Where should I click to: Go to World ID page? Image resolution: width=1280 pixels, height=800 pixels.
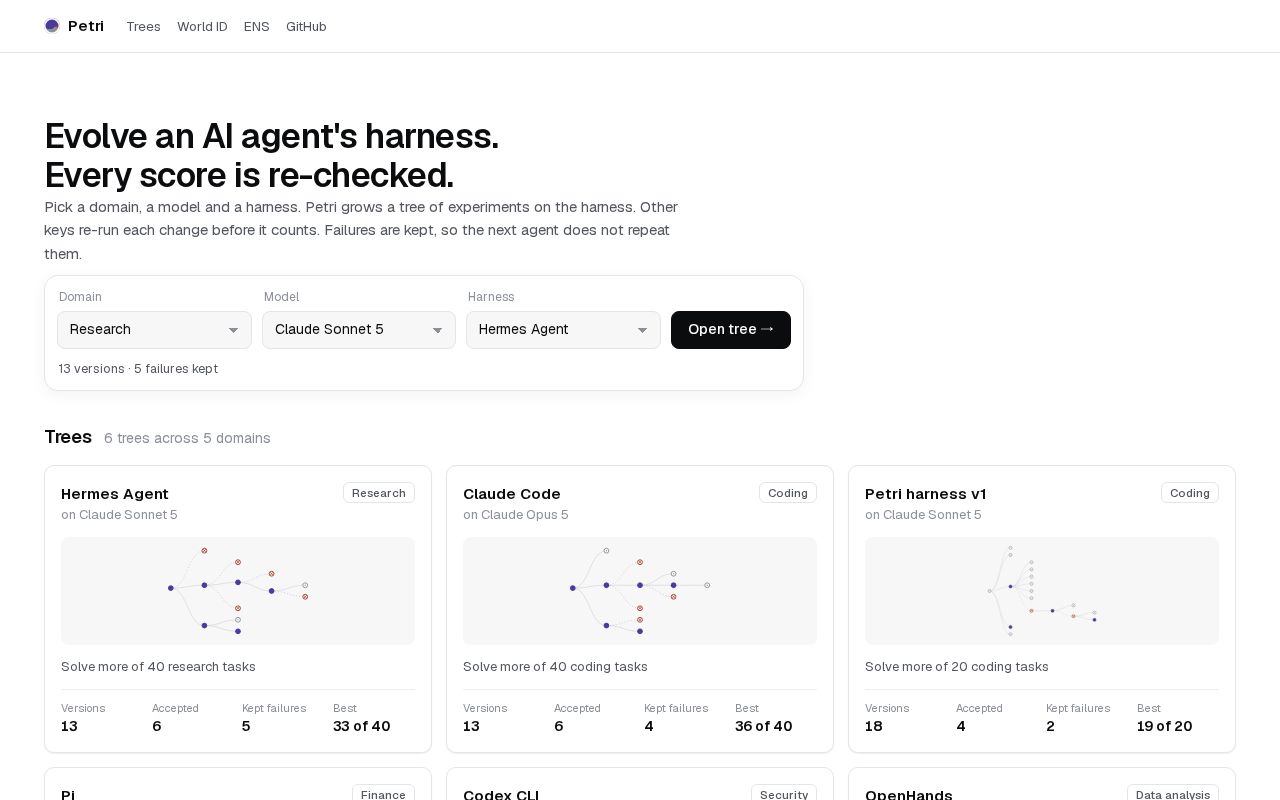pyautogui.click(x=202, y=27)
